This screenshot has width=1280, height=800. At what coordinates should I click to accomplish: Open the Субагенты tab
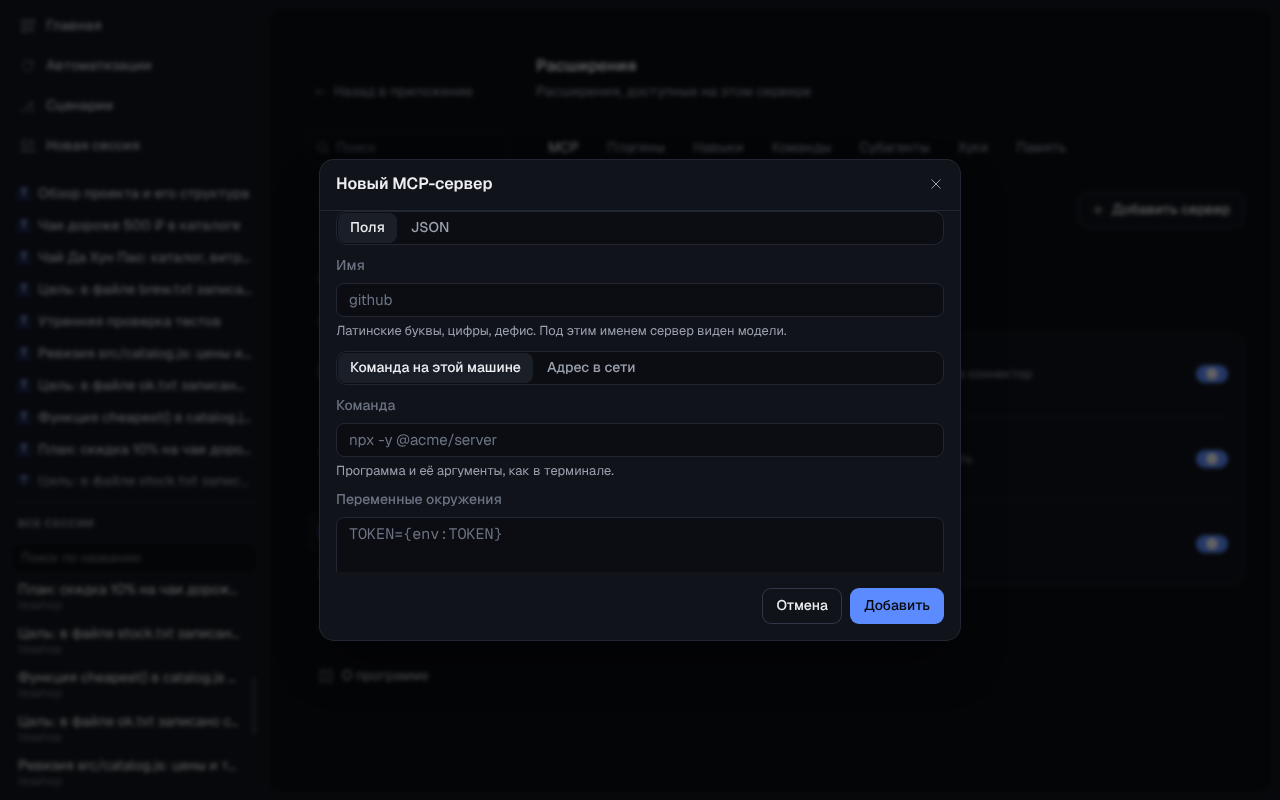tap(894, 147)
